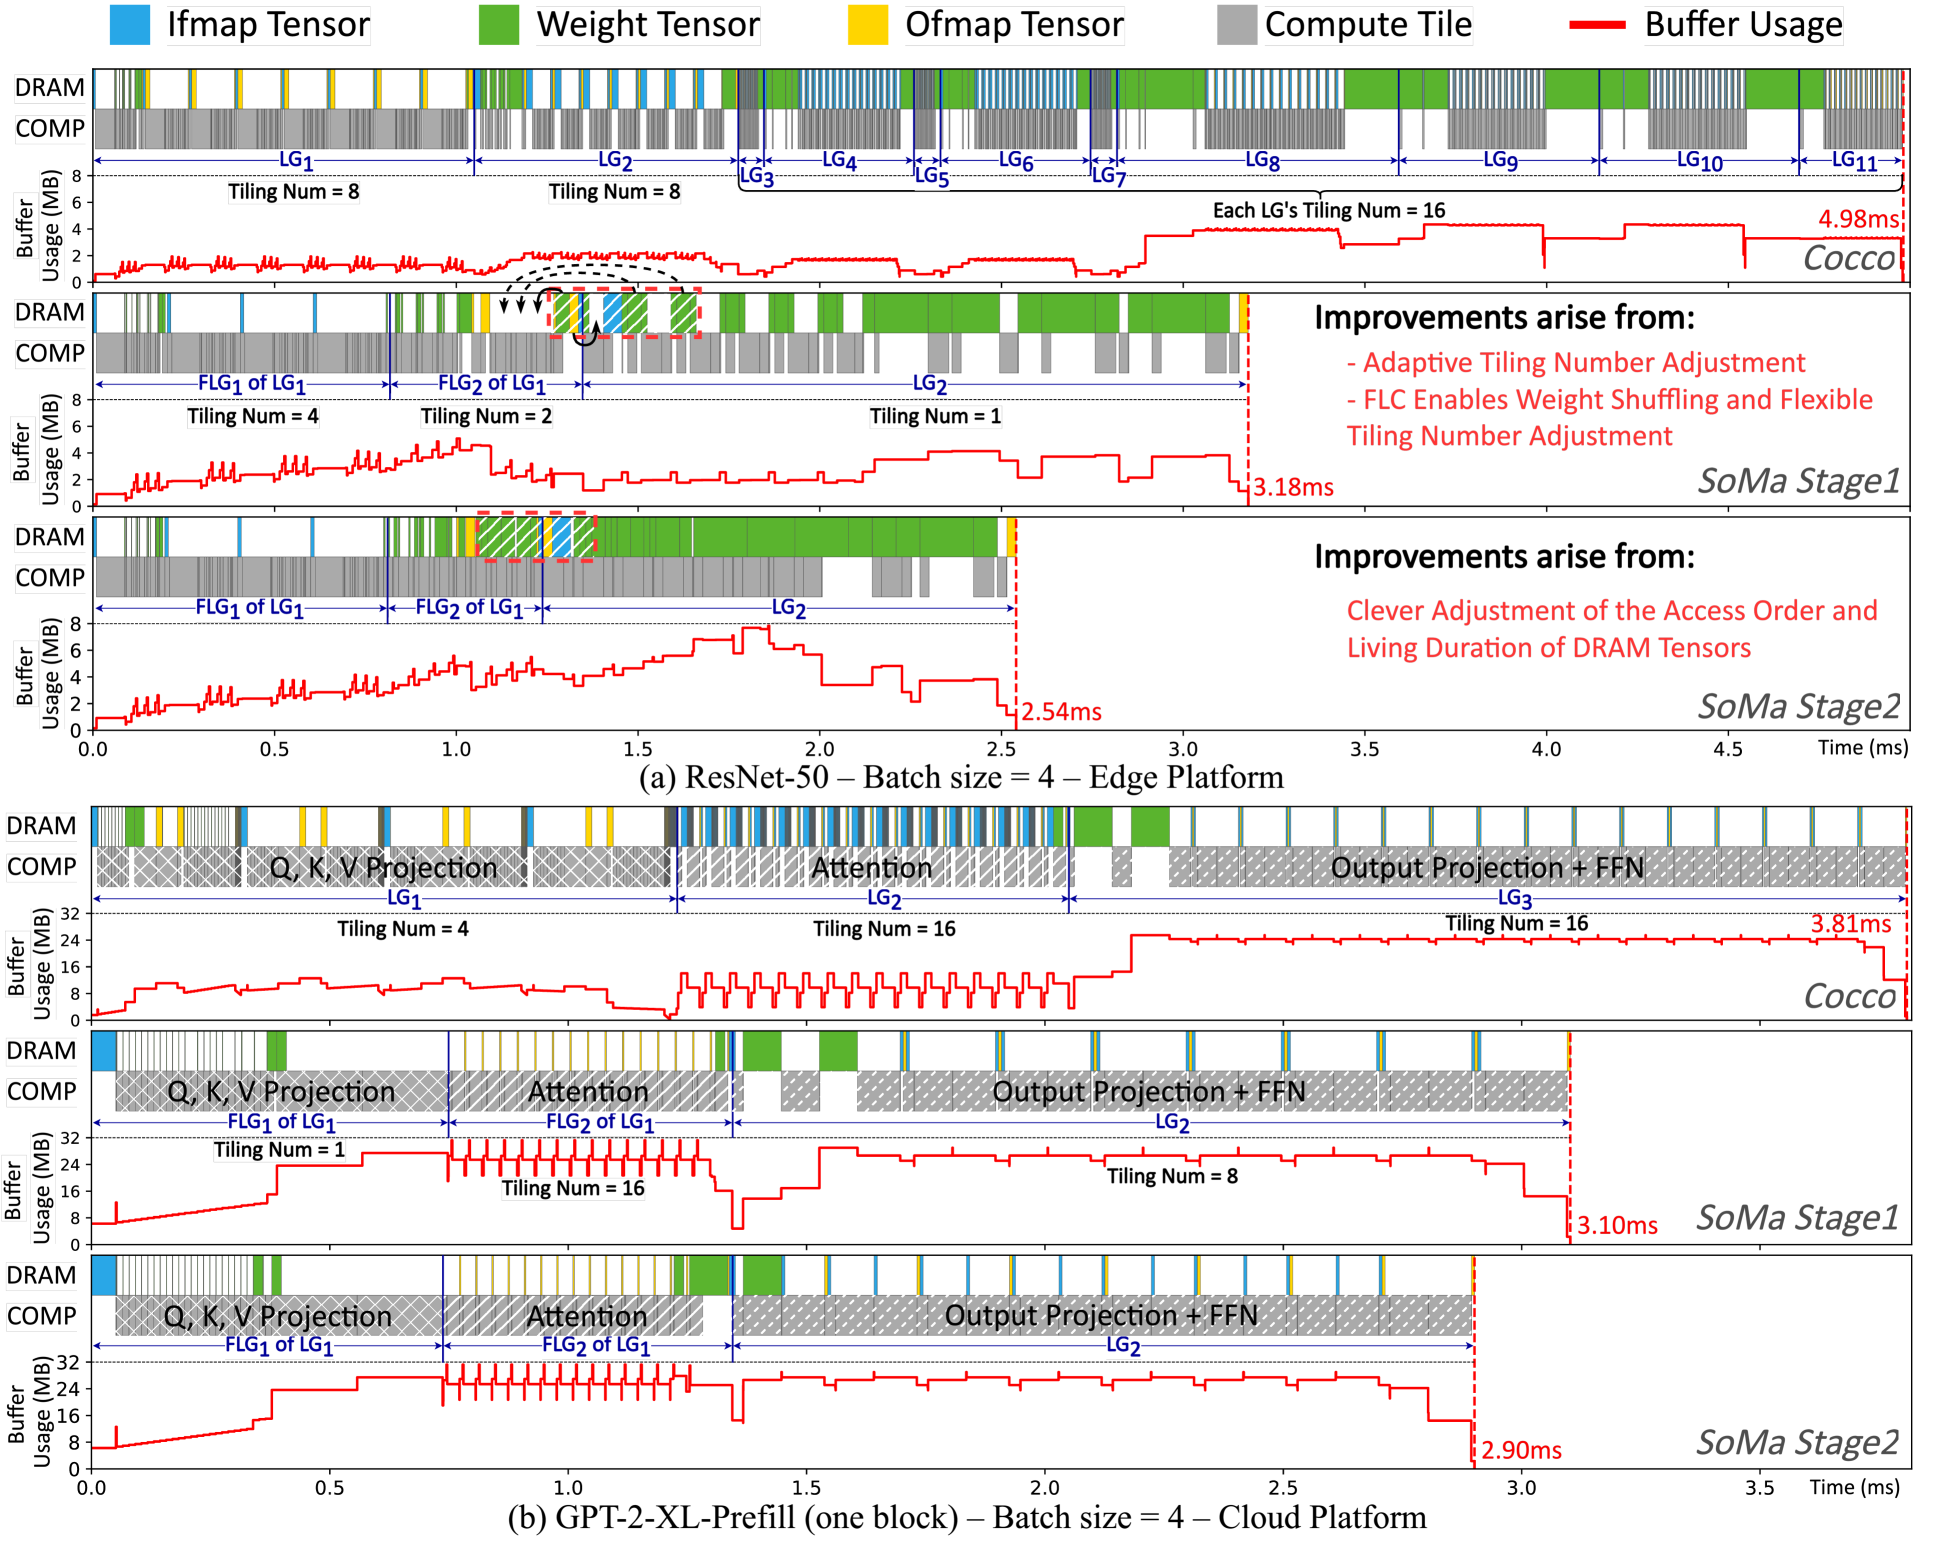The width and height of the screenshot is (1938, 1552).
Task: Click the blue Ifmap Tensor legend swatch
Action: pyautogui.click(x=130, y=25)
